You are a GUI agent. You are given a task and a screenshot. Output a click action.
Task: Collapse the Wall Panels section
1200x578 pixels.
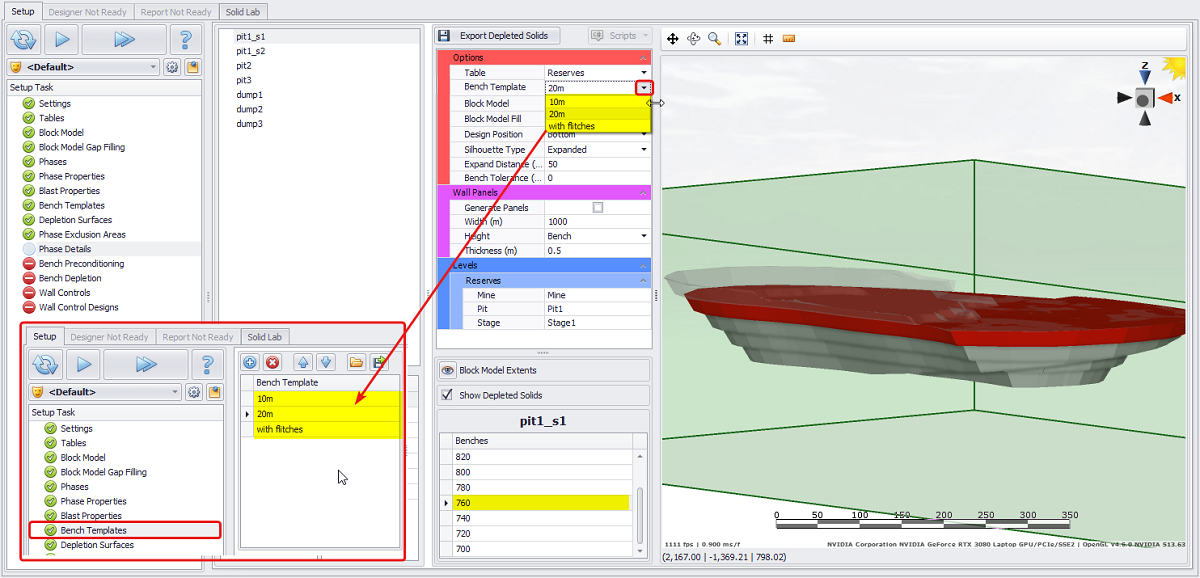(643, 192)
